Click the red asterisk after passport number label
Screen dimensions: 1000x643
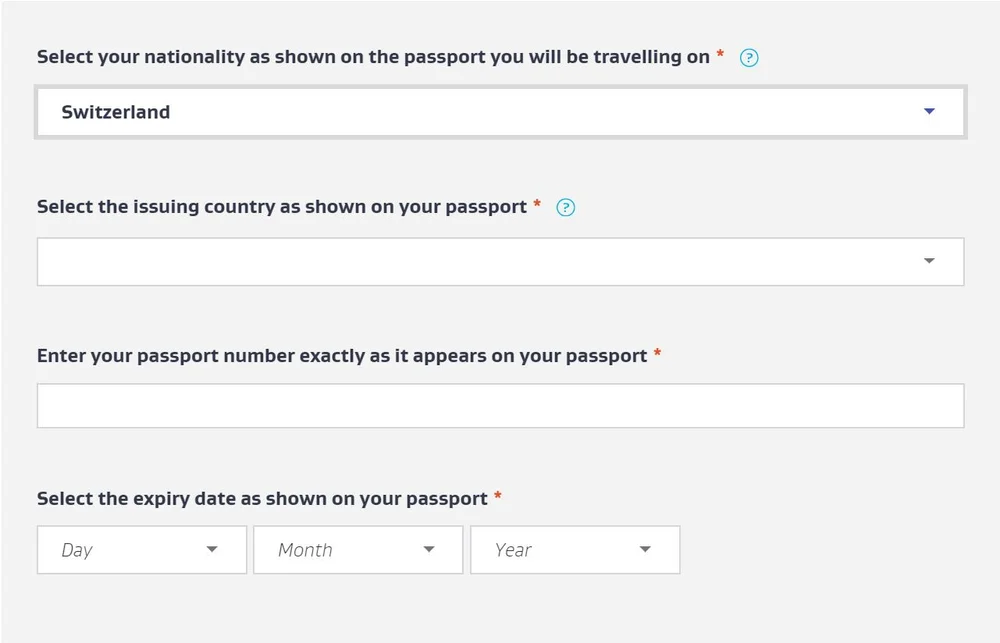(657, 354)
